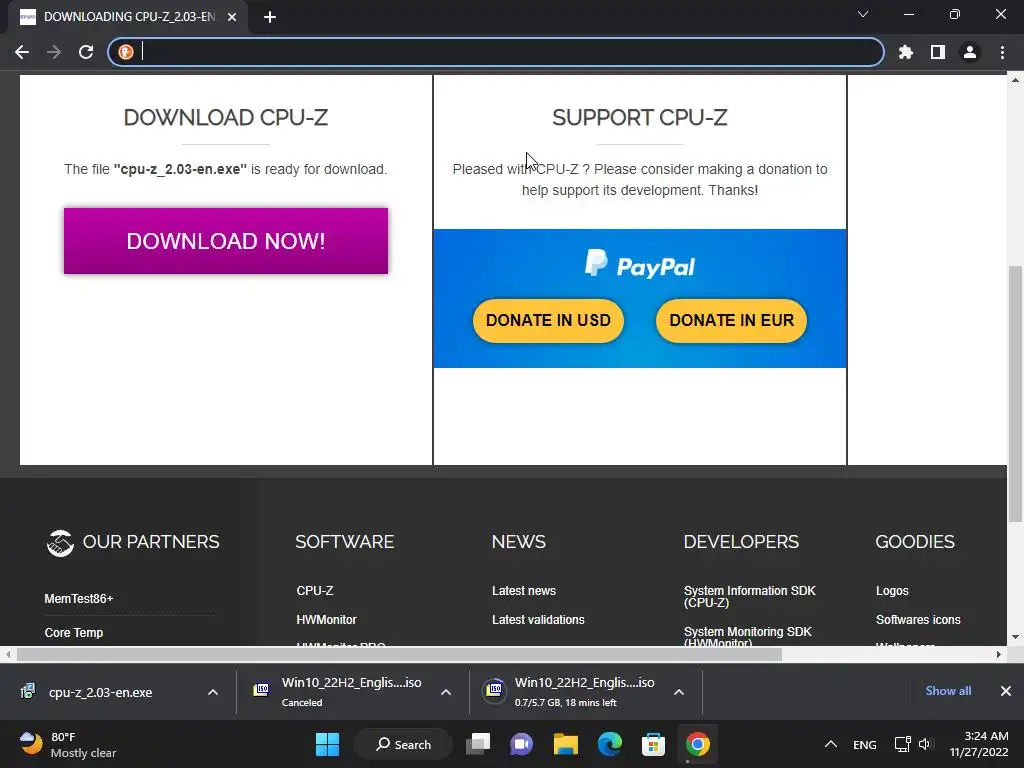
Task: Close the downloads bar
Action: (1006, 691)
